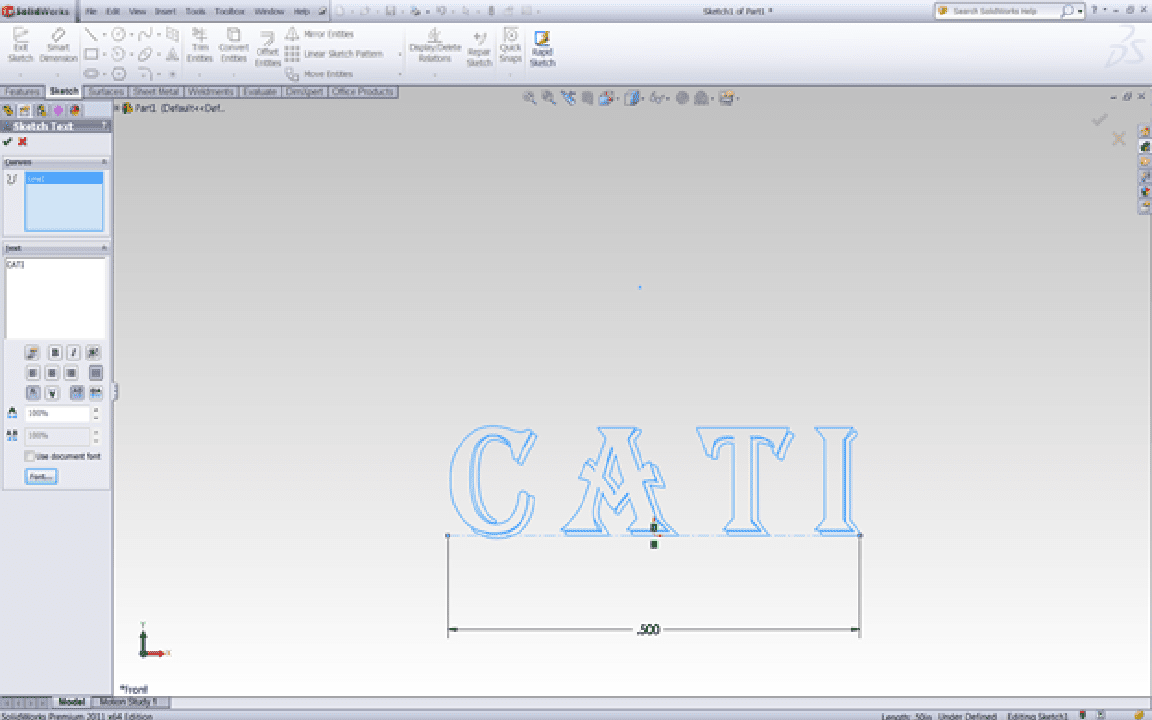Choose the Trim Entities tool
Screen dimensions: 1152x720
coord(200,44)
